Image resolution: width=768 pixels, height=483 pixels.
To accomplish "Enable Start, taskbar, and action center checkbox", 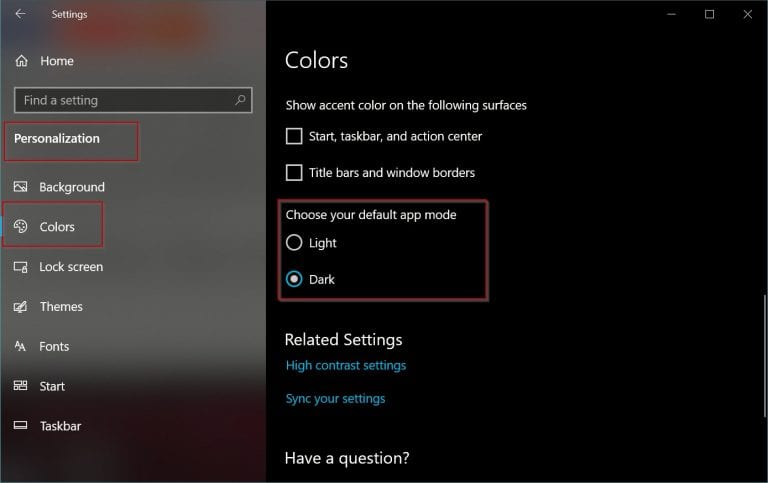I will point(294,136).
